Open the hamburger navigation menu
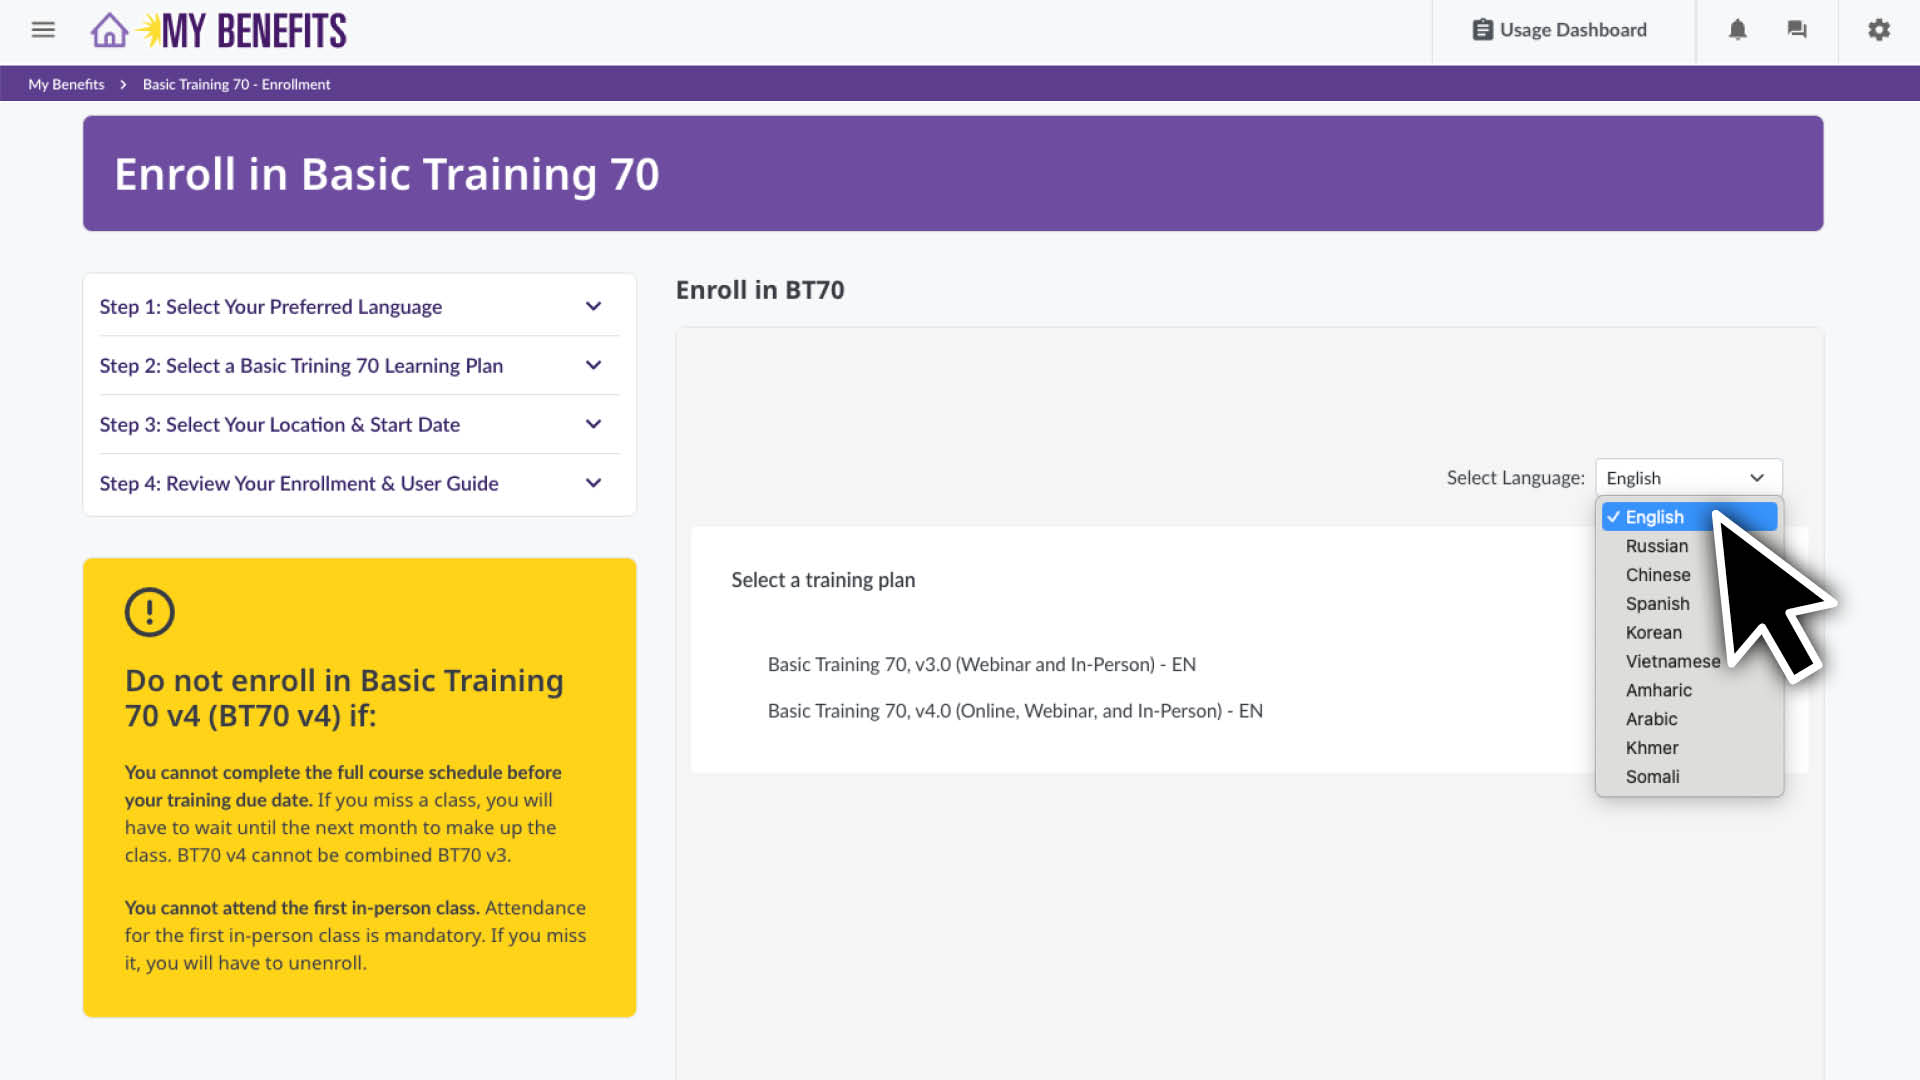1920x1080 pixels. tap(43, 30)
